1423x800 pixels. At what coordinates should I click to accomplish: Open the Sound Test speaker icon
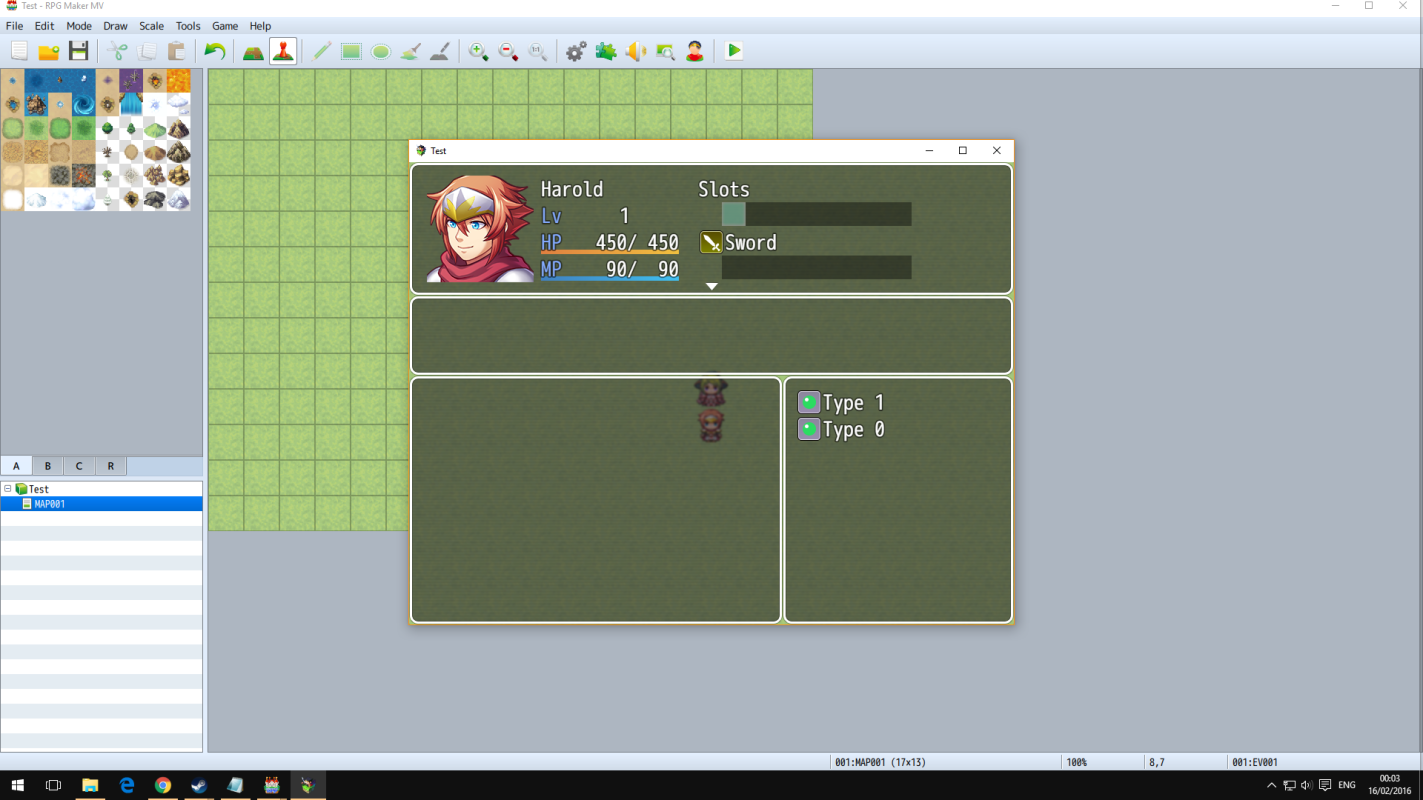coord(635,51)
